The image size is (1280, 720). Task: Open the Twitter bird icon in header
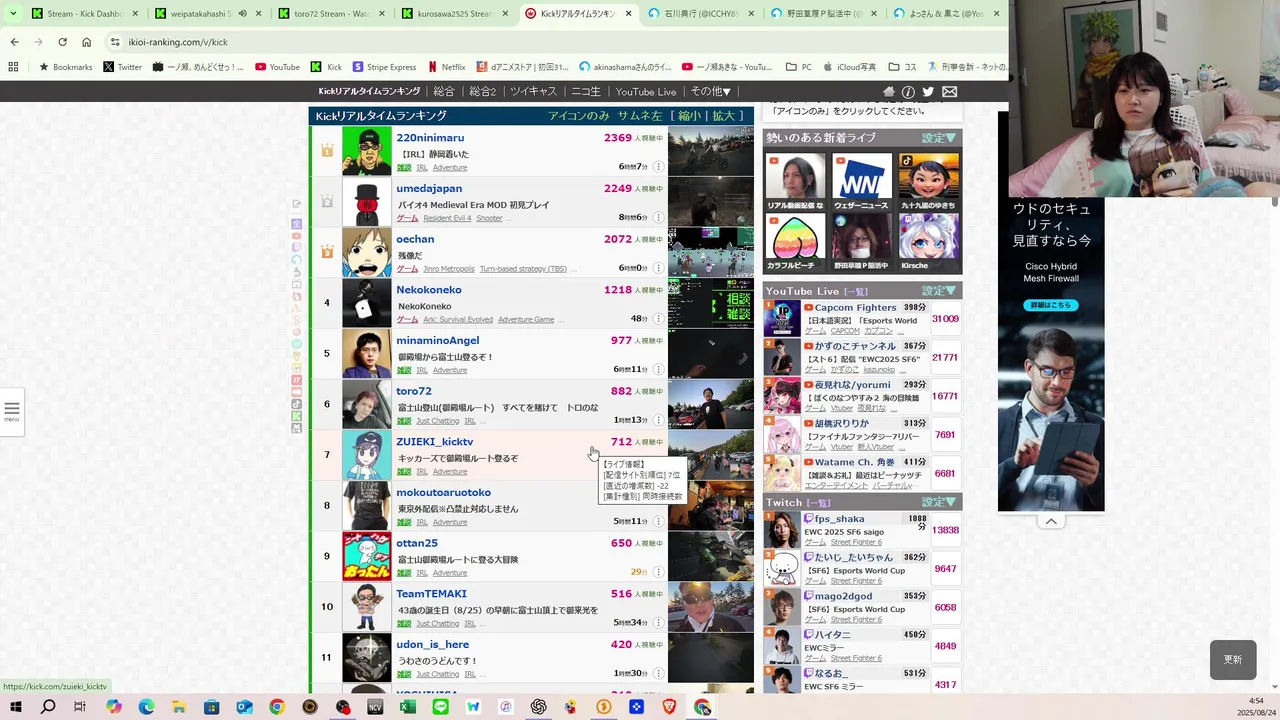928,91
